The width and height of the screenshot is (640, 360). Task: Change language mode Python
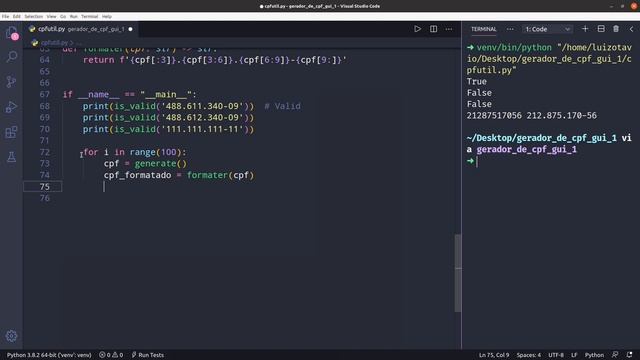point(594,355)
